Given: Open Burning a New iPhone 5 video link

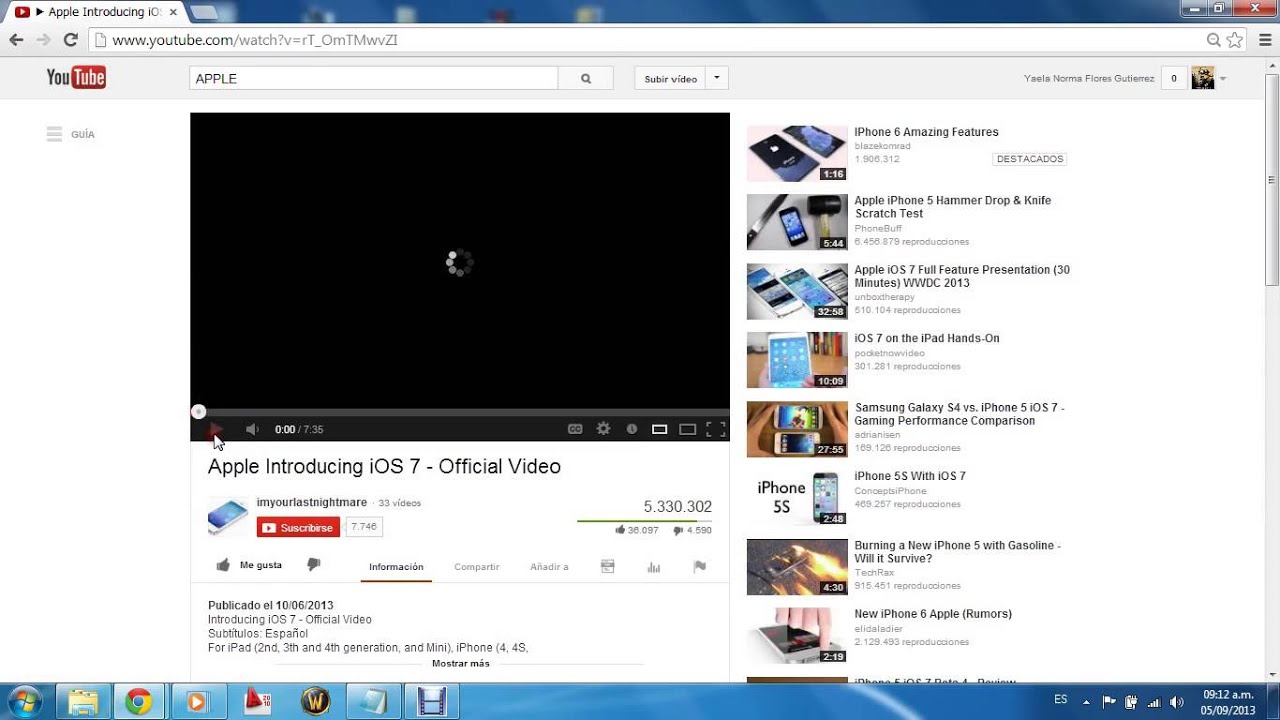Looking at the screenshot, I should click(x=957, y=552).
